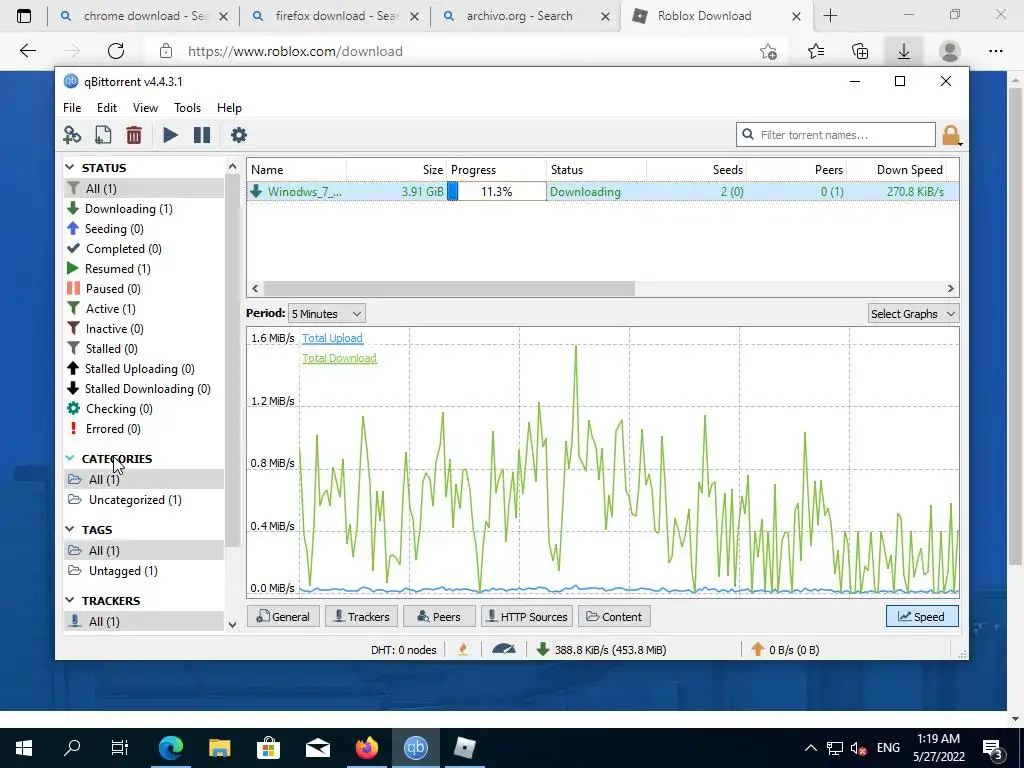
Task: Click the Filter torrent names search field
Action: pos(836,135)
